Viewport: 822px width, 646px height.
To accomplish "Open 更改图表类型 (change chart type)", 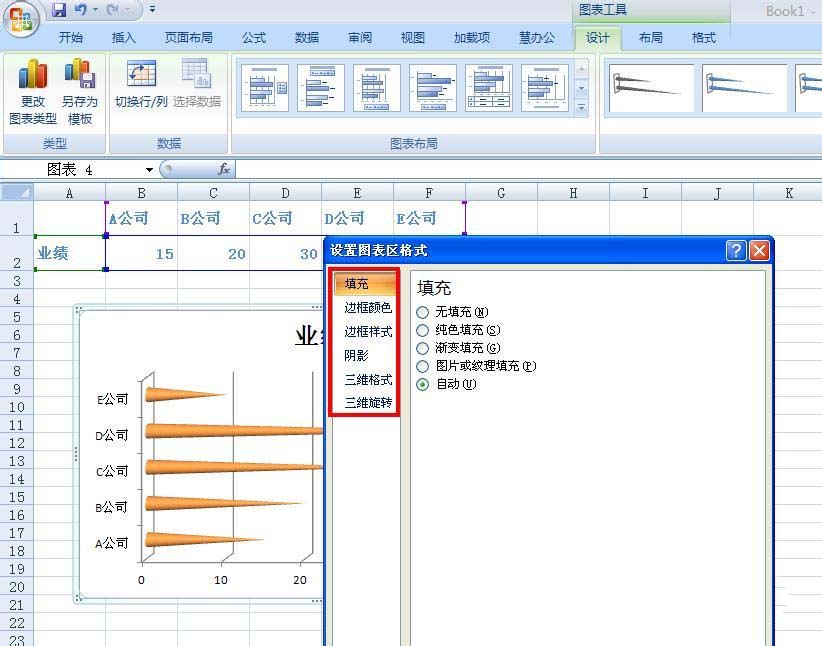I will pyautogui.click(x=33, y=92).
